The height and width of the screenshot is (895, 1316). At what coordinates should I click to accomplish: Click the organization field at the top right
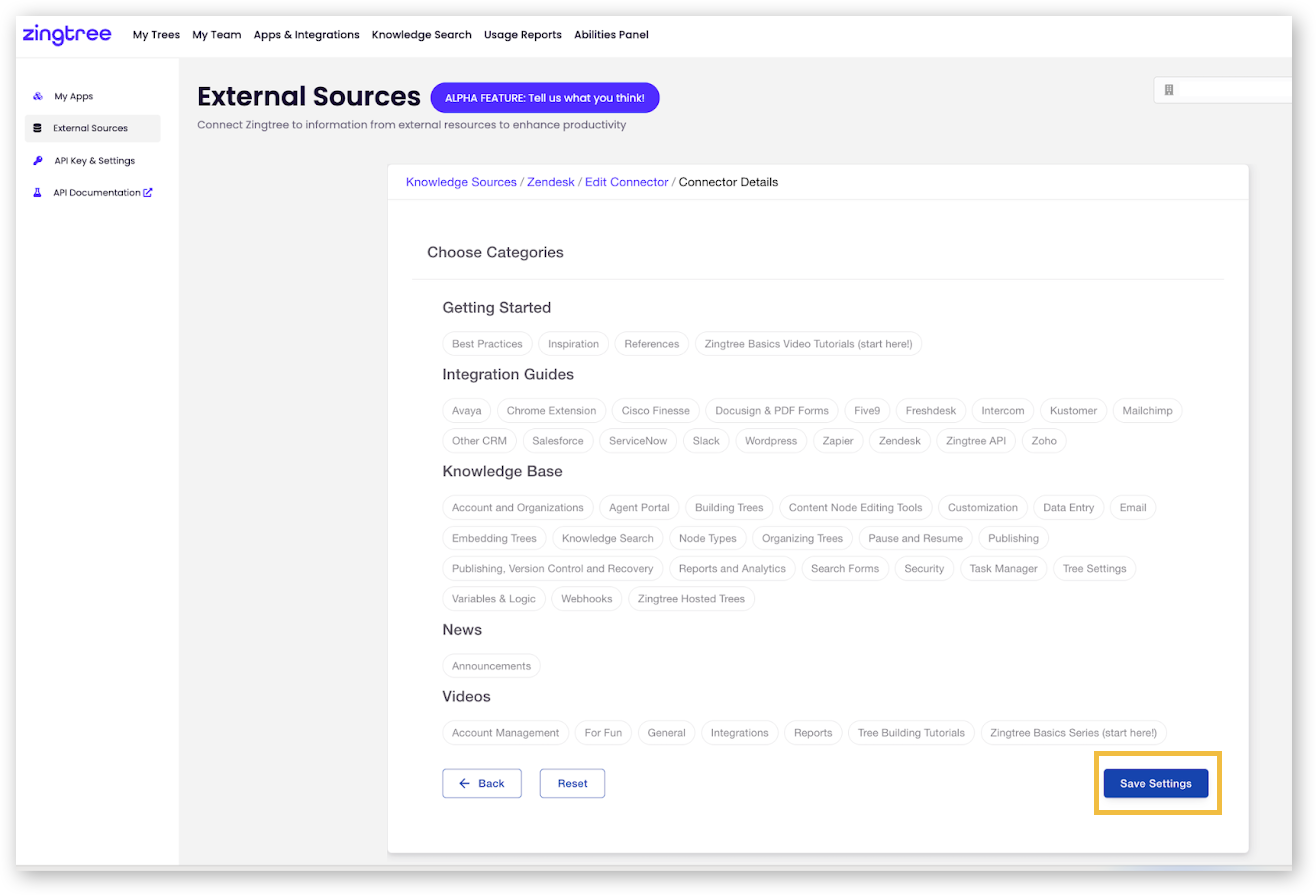[1224, 90]
